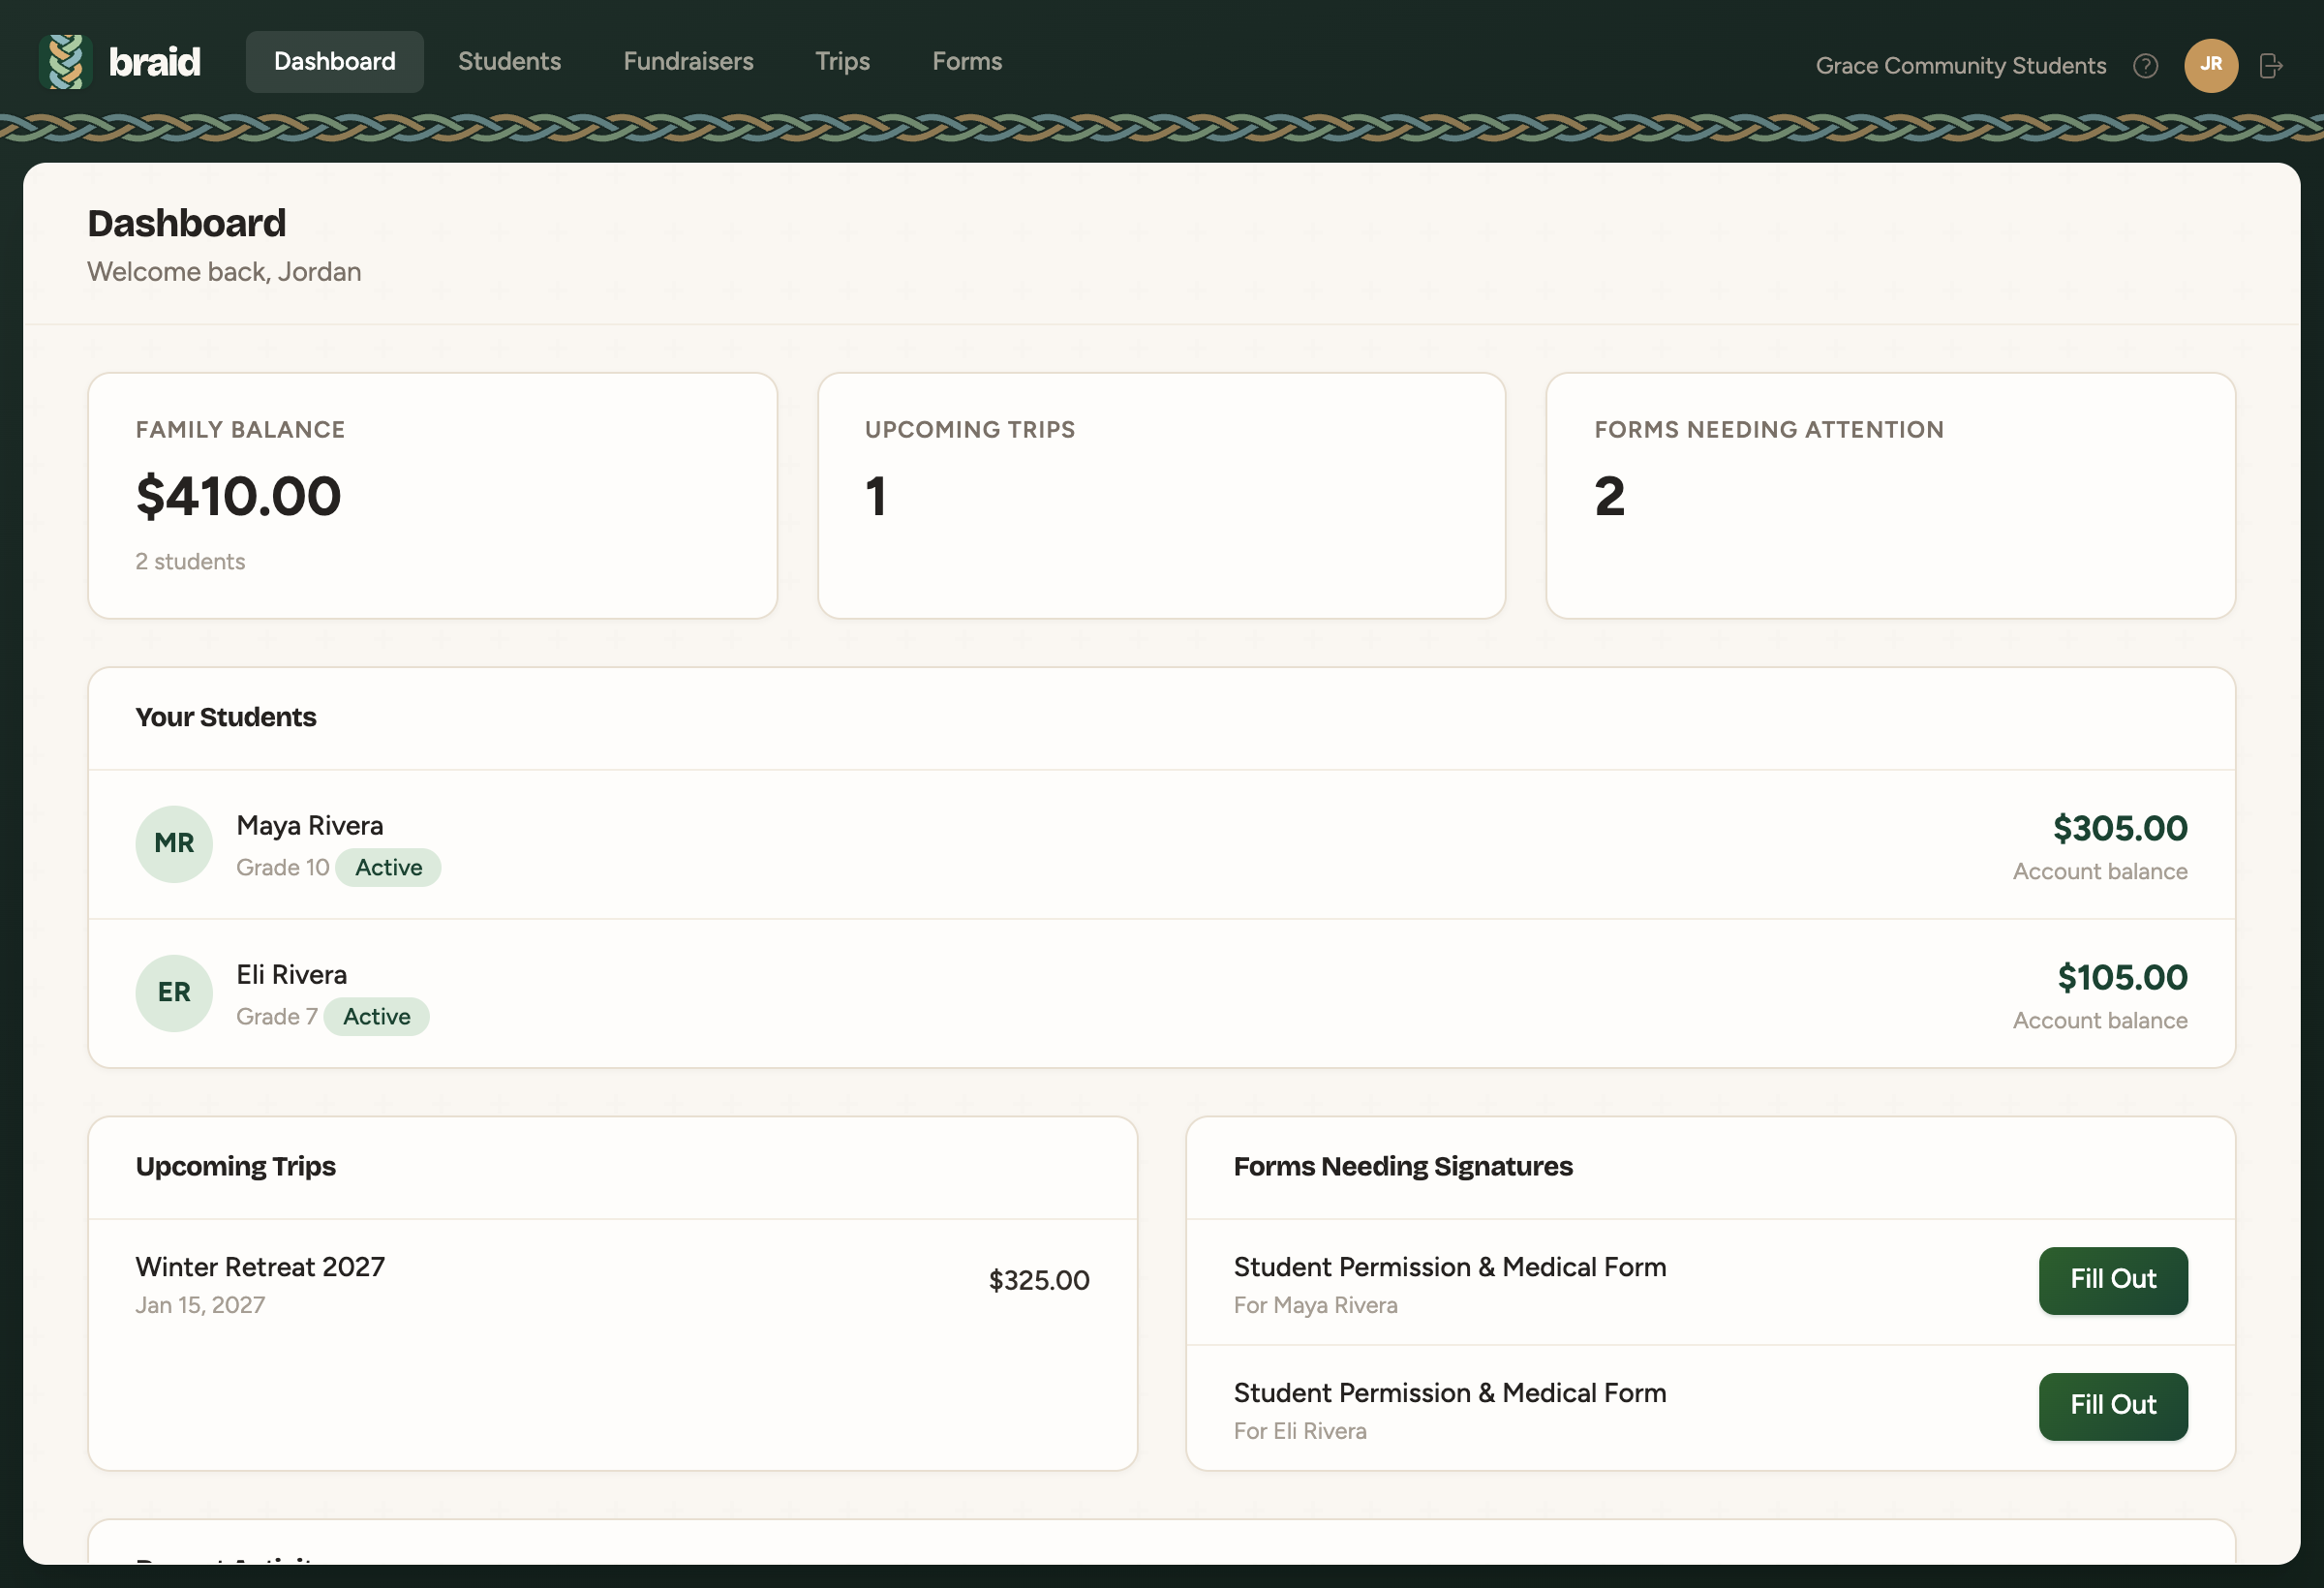Image resolution: width=2324 pixels, height=1588 pixels.
Task: Select the Dashboard nav tab
Action: 335,62
